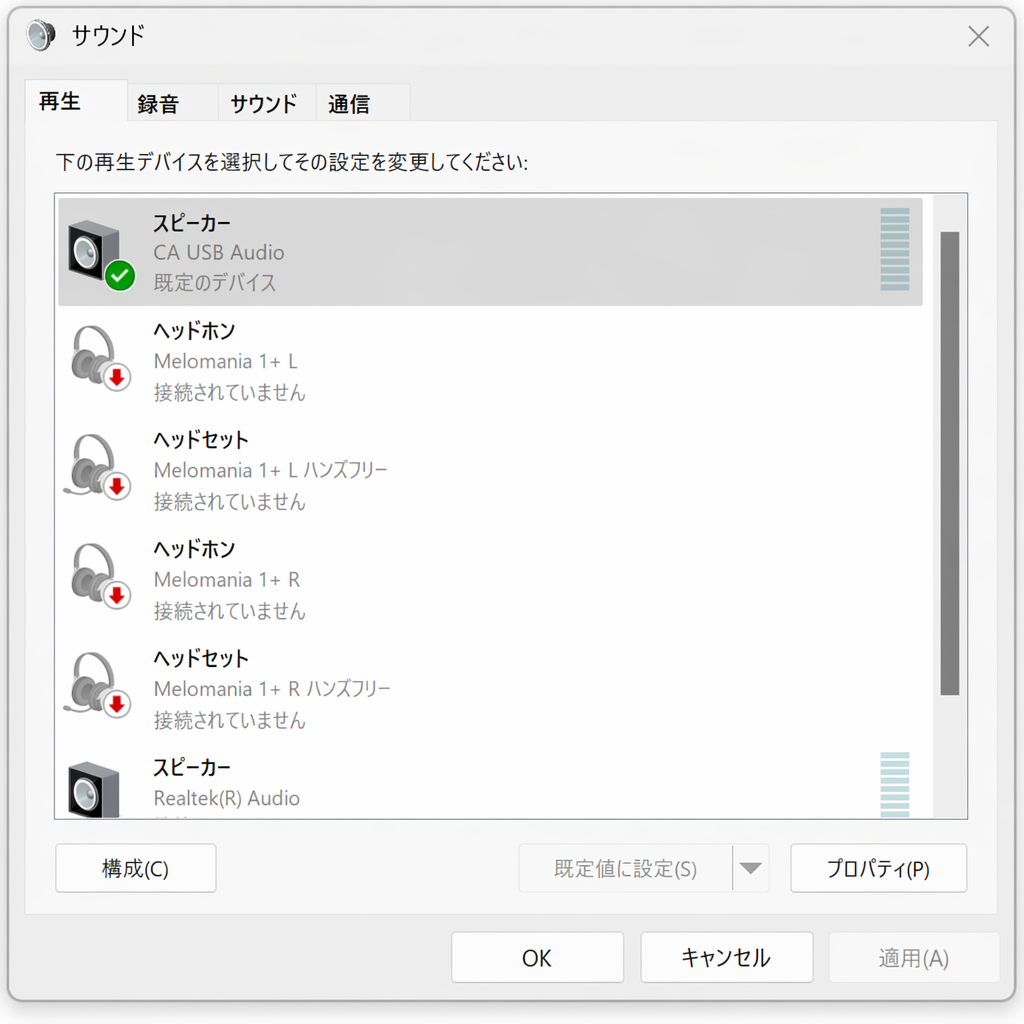Select 'Melomania 1+ L ハンズフリー' text
Image resolution: width=1024 pixels, height=1024 pixels.
tap(270, 470)
